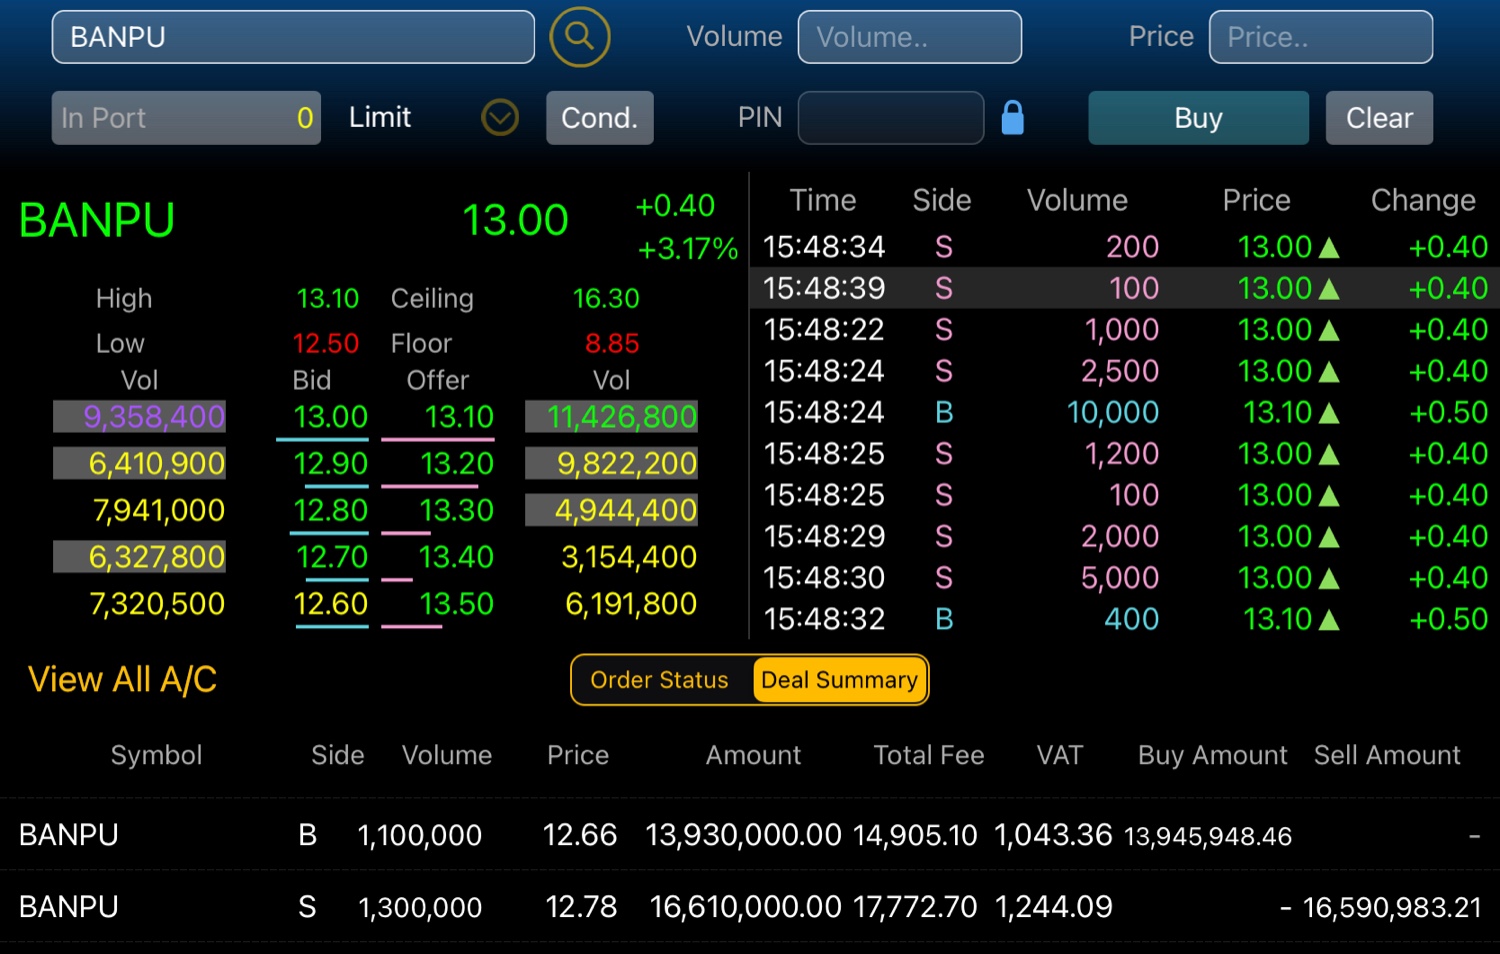The width and height of the screenshot is (1500, 954).
Task: Select offer price 13.40
Action: (456, 557)
